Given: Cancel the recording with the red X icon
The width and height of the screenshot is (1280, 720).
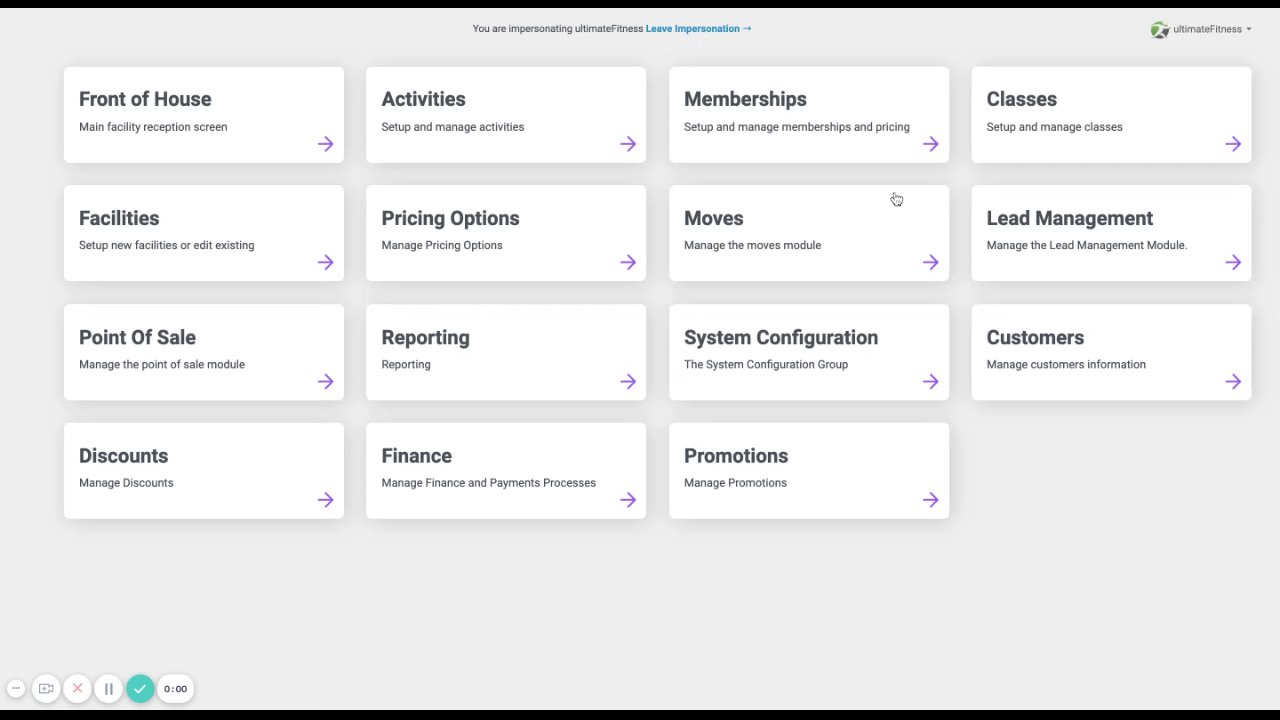Looking at the screenshot, I should click(77, 689).
